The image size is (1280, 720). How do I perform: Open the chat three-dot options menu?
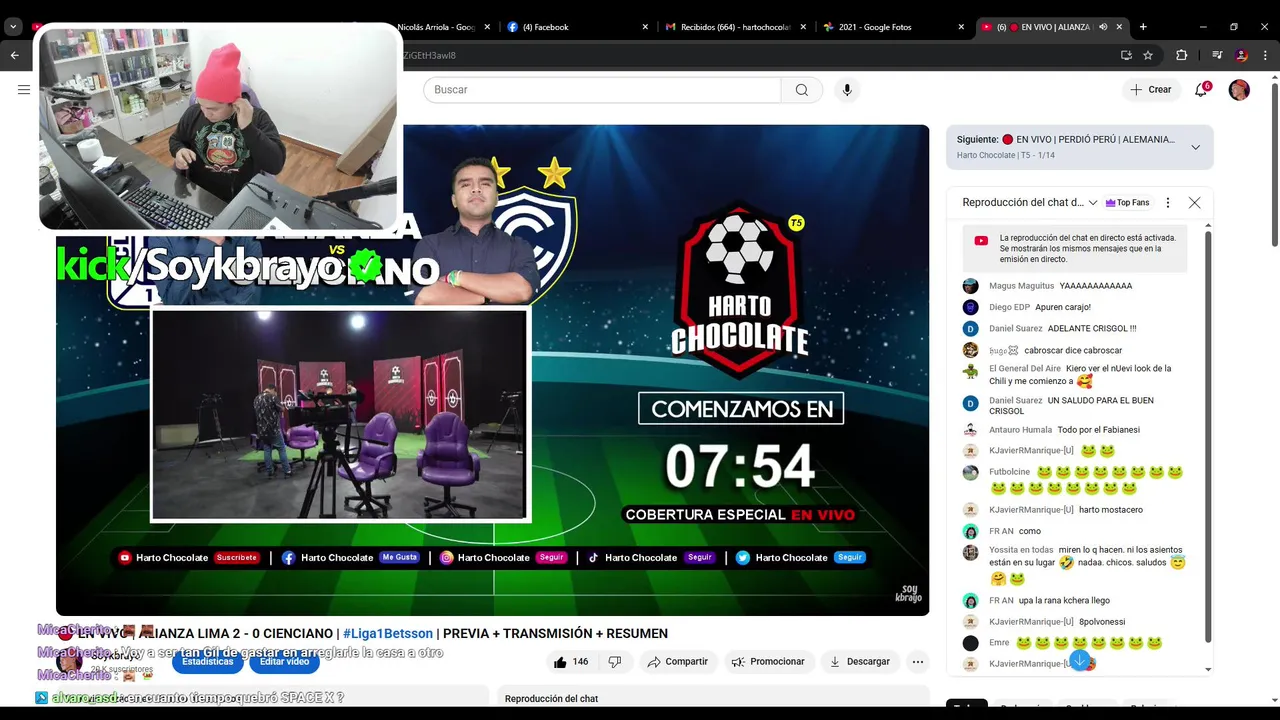(1167, 203)
